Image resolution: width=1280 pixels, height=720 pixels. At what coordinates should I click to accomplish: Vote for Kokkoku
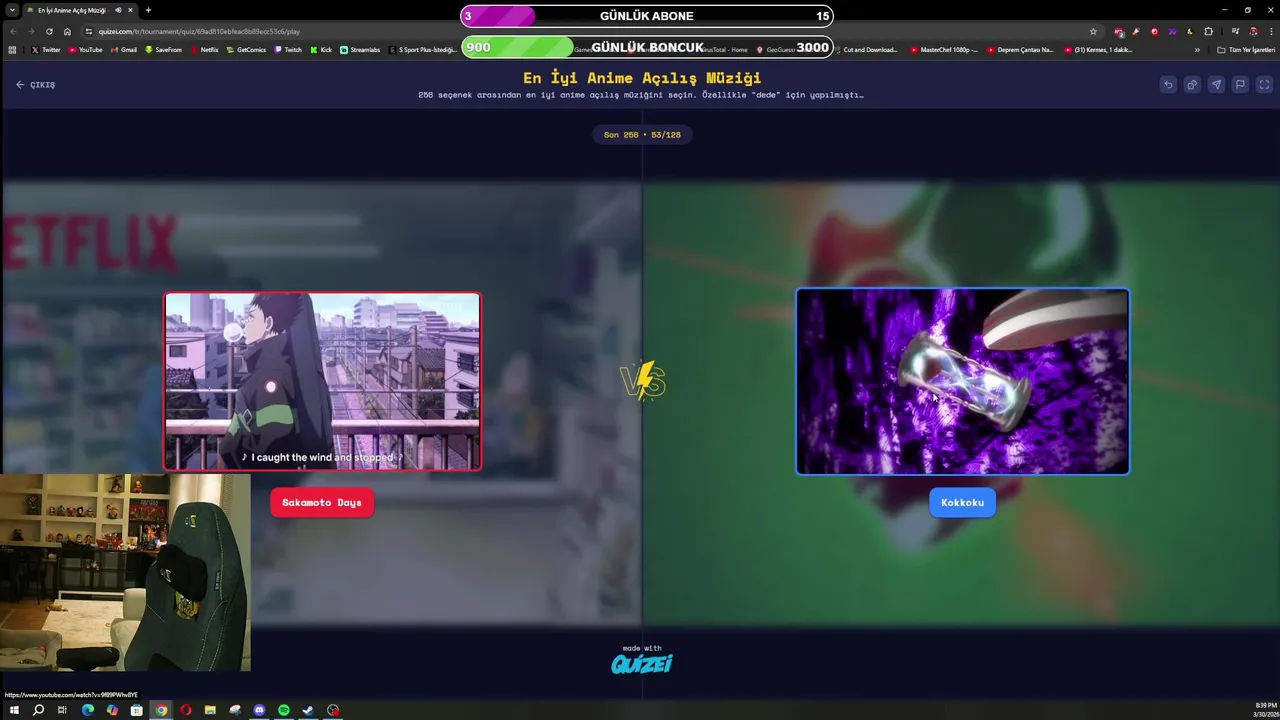pyautogui.click(x=962, y=502)
